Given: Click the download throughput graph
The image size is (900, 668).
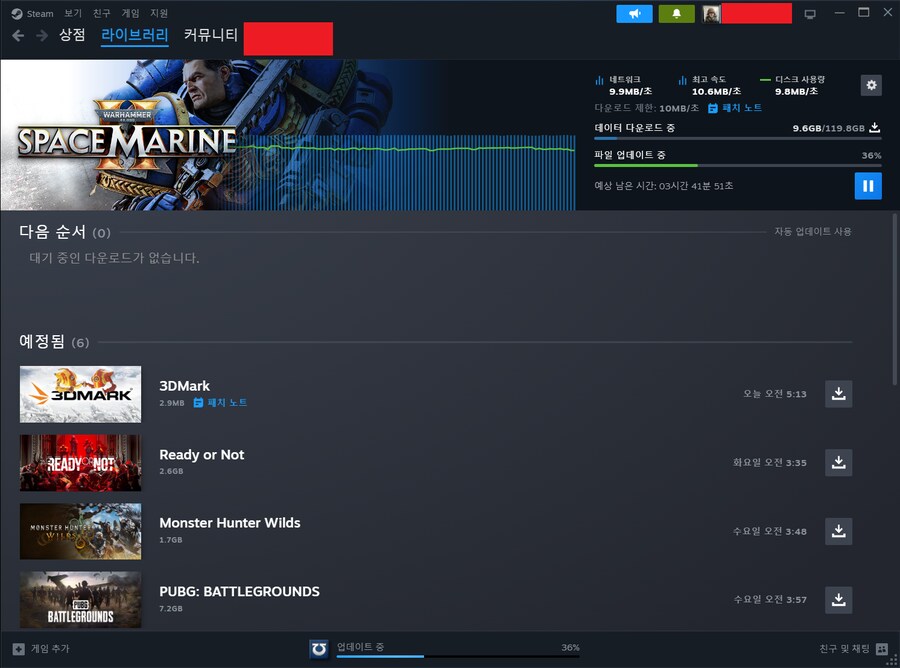Looking at the screenshot, I should pos(406,172).
